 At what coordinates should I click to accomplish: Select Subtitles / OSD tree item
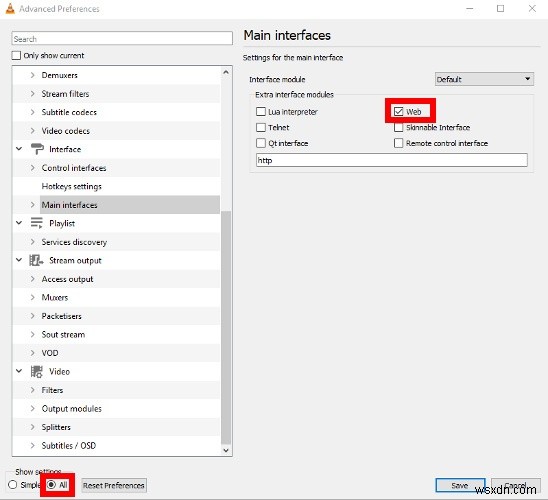coord(68,445)
